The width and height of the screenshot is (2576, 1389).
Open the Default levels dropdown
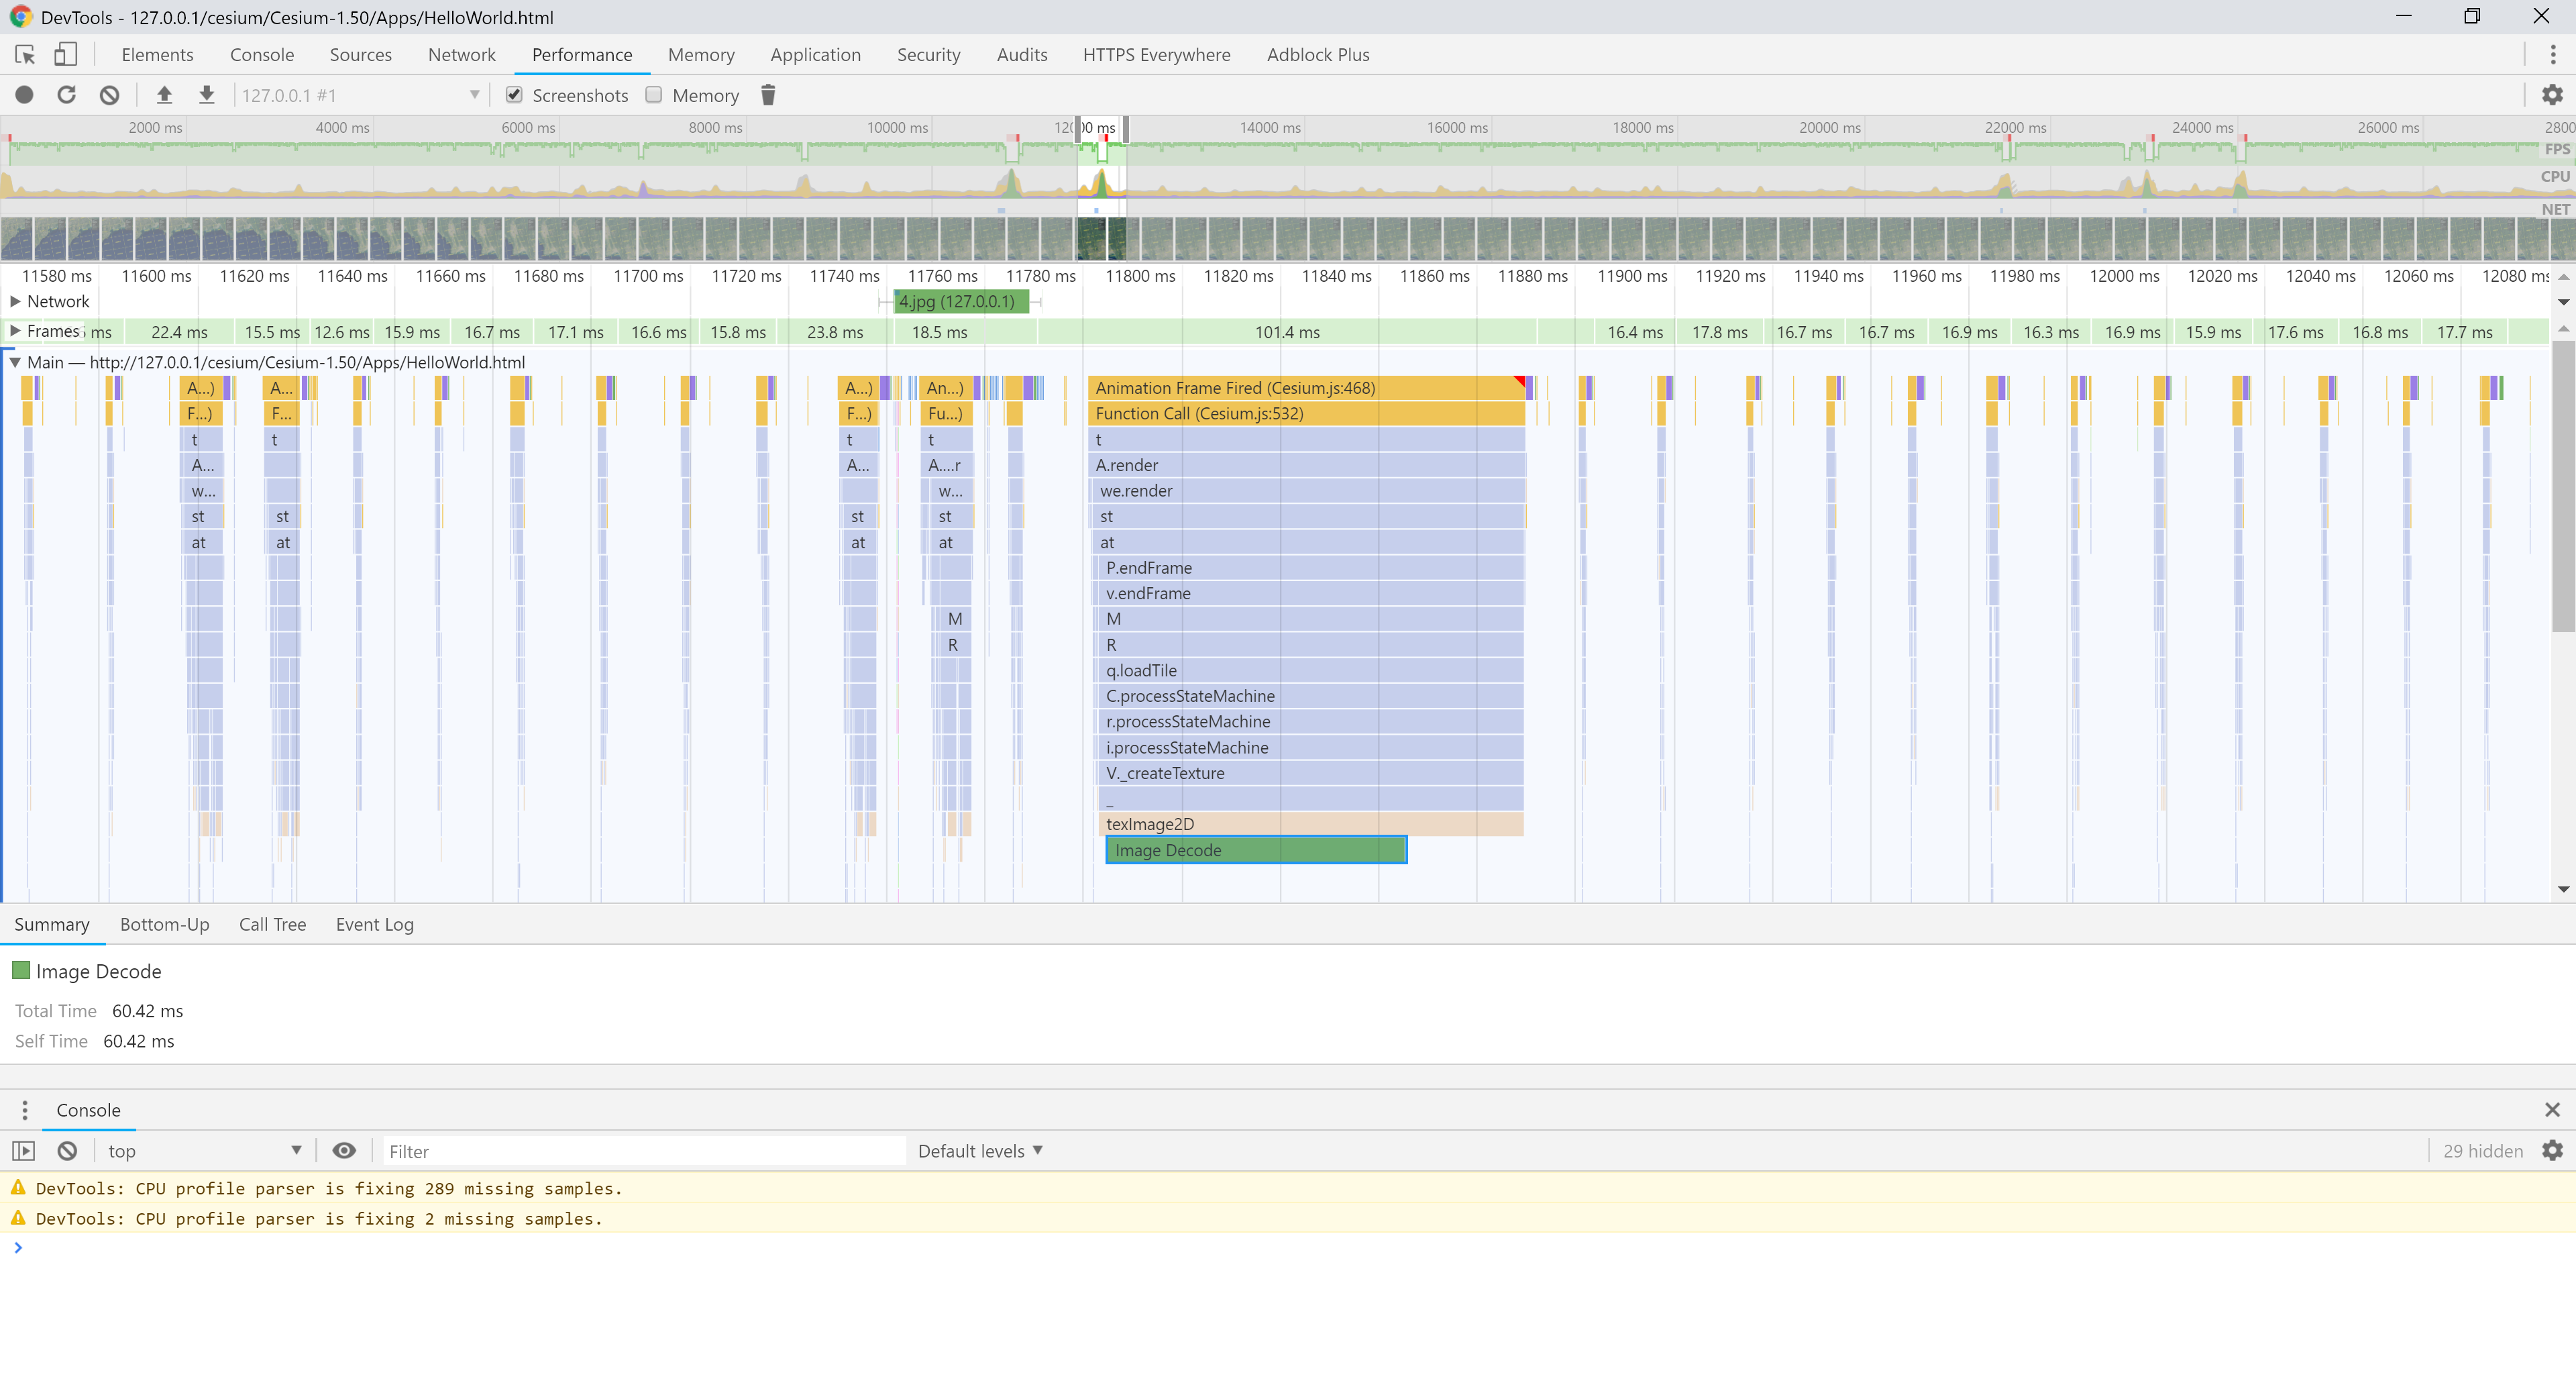[x=980, y=1150]
